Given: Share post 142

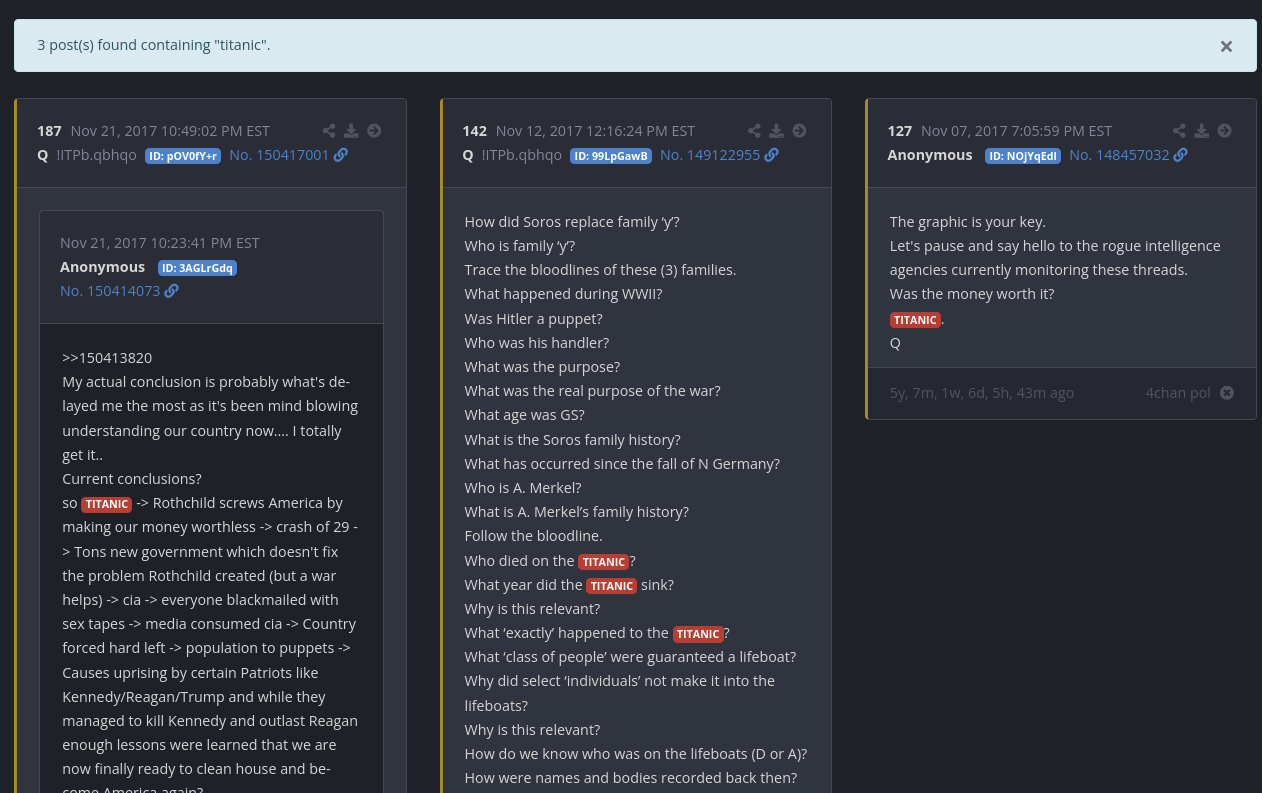Looking at the screenshot, I should pyautogui.click(x=754, y=131).
